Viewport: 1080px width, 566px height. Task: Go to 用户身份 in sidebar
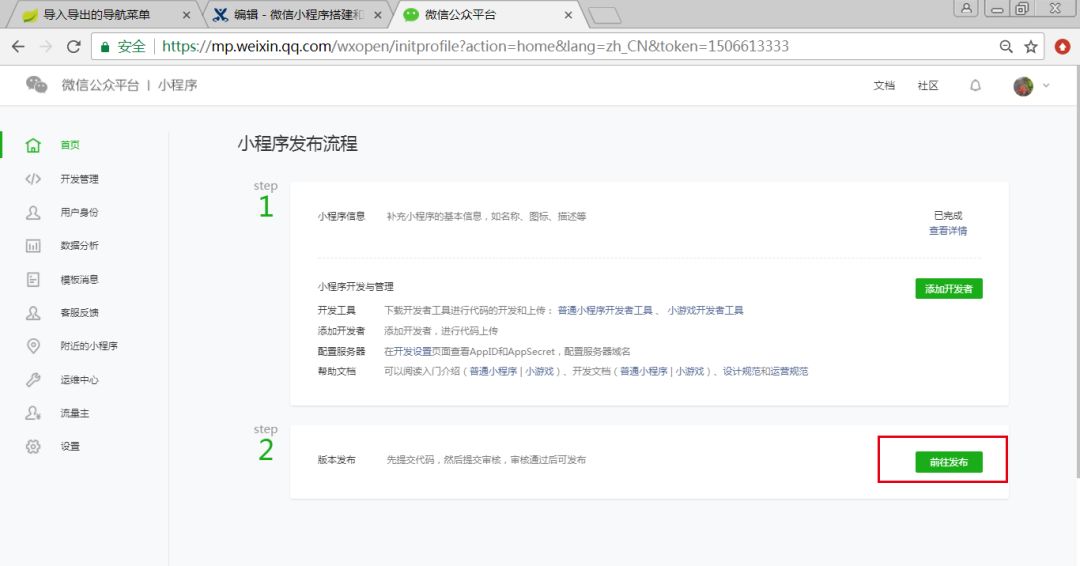pyautogui.click(x=79, y=212)
